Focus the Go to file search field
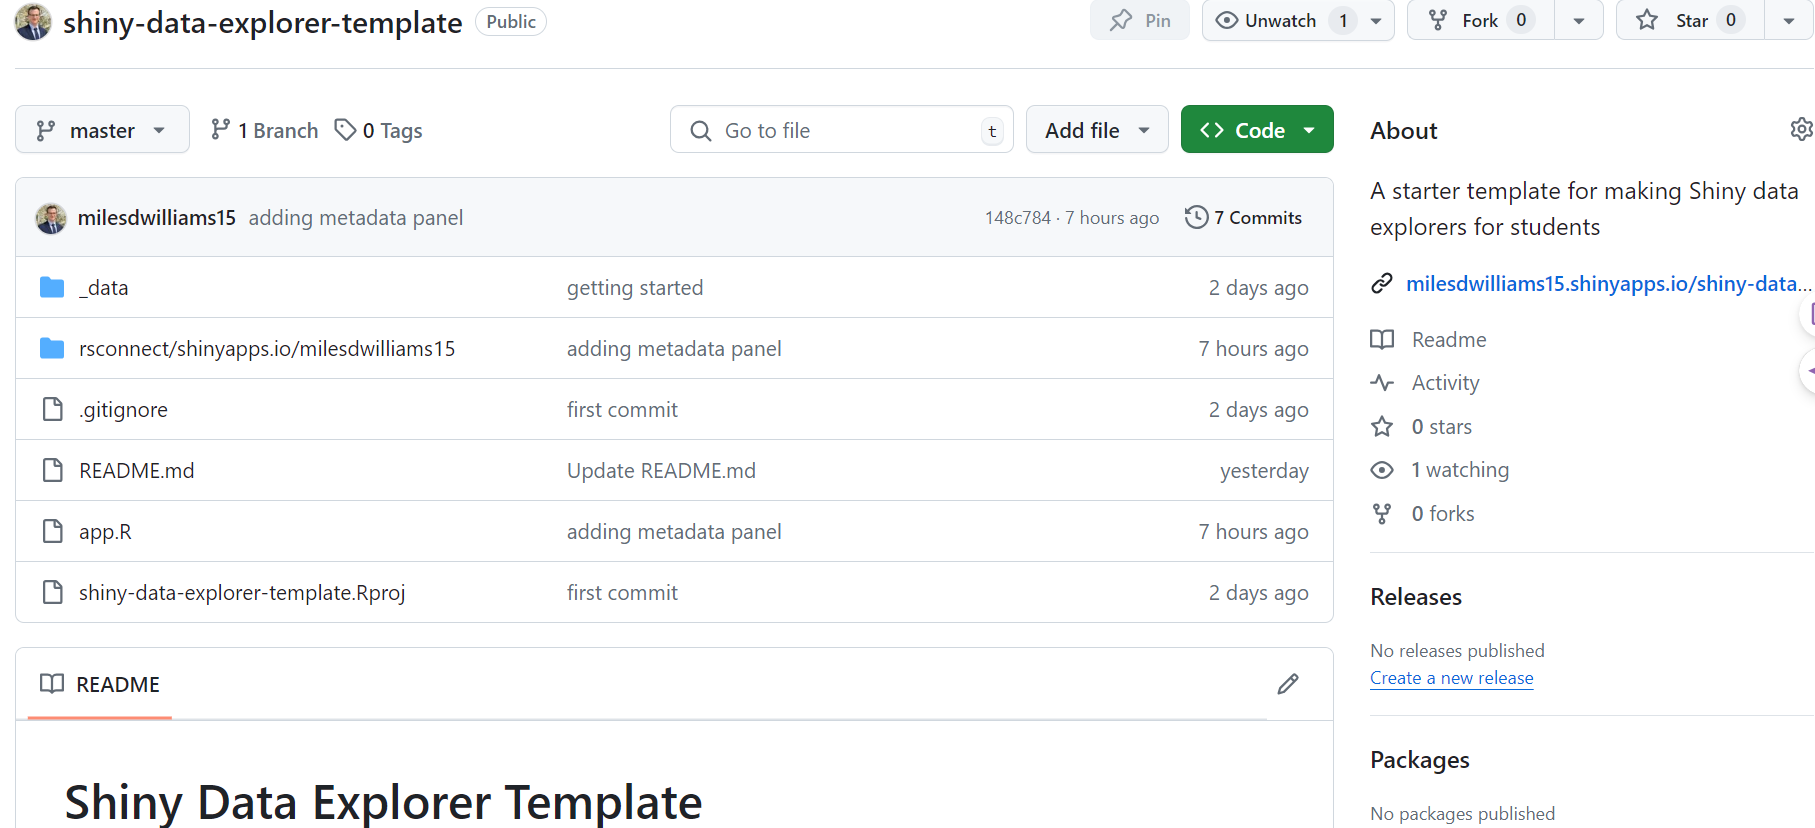This screenshot has width=1815, height=828. point(840,130)
